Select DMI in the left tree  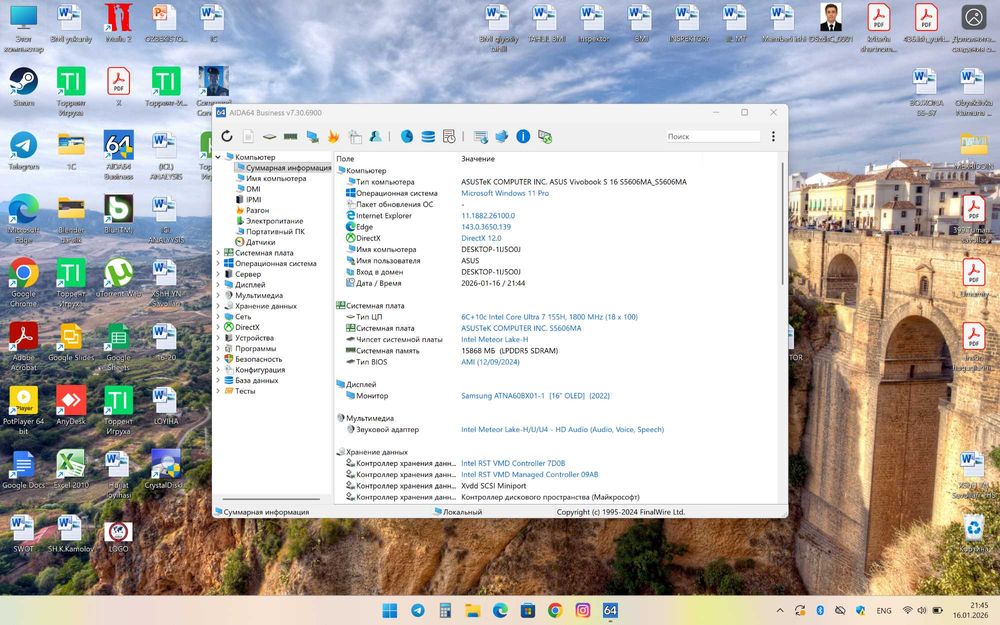tap(253, 189)
